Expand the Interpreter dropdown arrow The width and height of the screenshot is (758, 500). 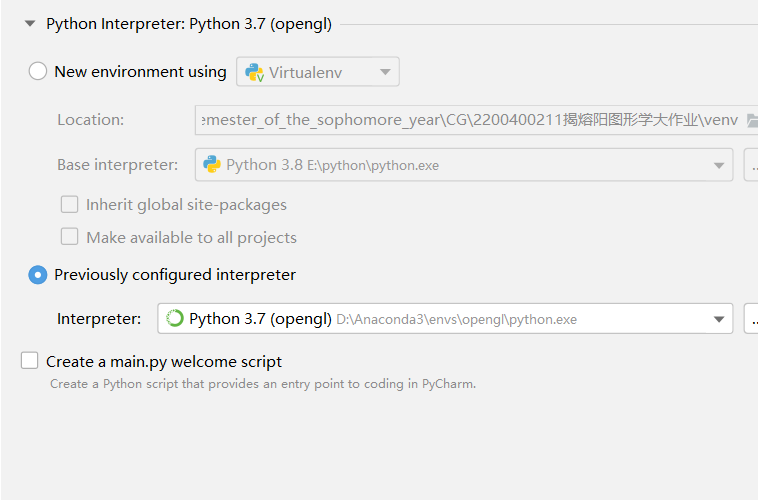point(718,319)
